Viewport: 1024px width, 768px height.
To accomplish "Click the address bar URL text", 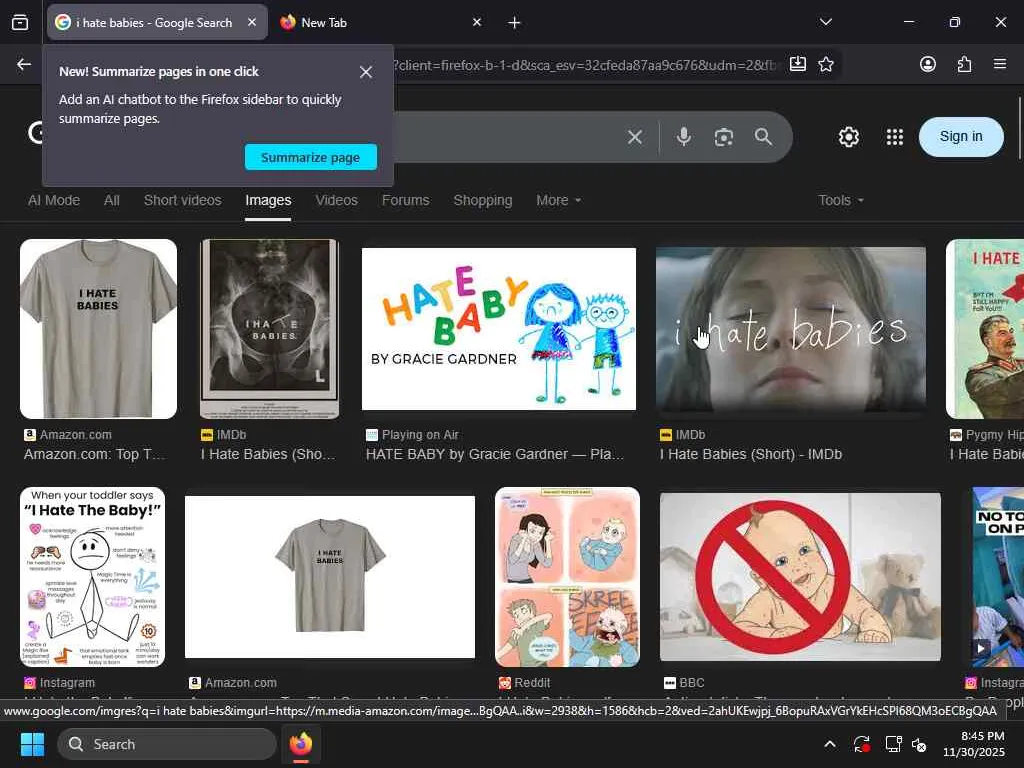I will tap(585, 65).
